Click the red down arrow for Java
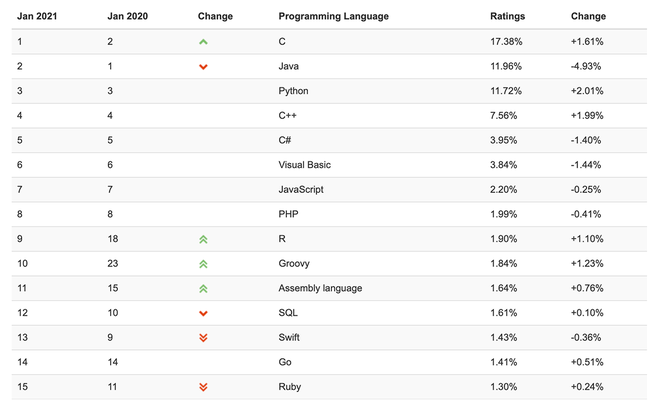The image size is (656, 406). pyautogui.click(x=203, y=67)
